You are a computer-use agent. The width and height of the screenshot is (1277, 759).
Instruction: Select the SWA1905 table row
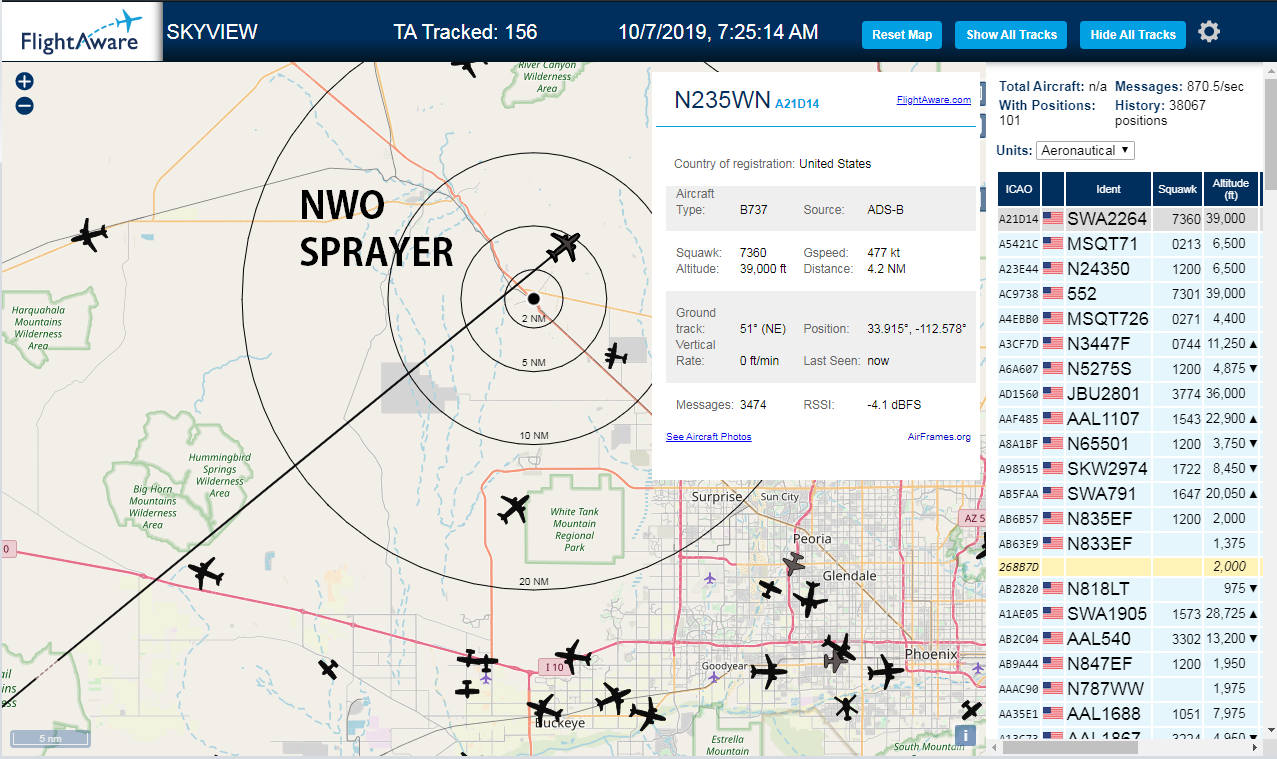[1128, 613]
